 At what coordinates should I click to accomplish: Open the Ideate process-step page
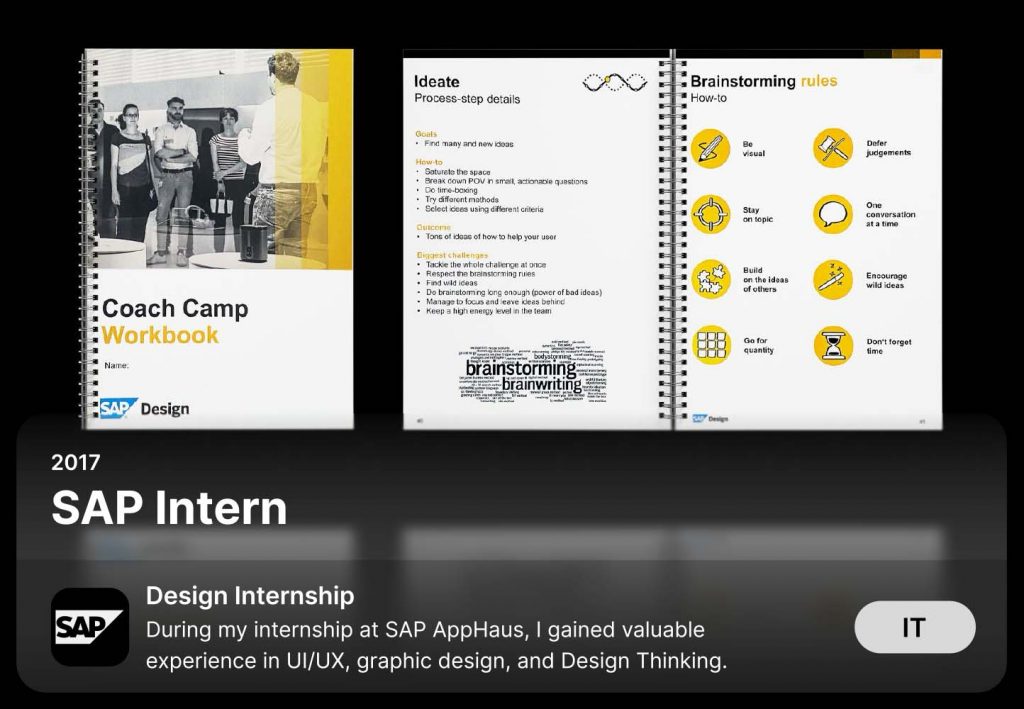[536, 240]
